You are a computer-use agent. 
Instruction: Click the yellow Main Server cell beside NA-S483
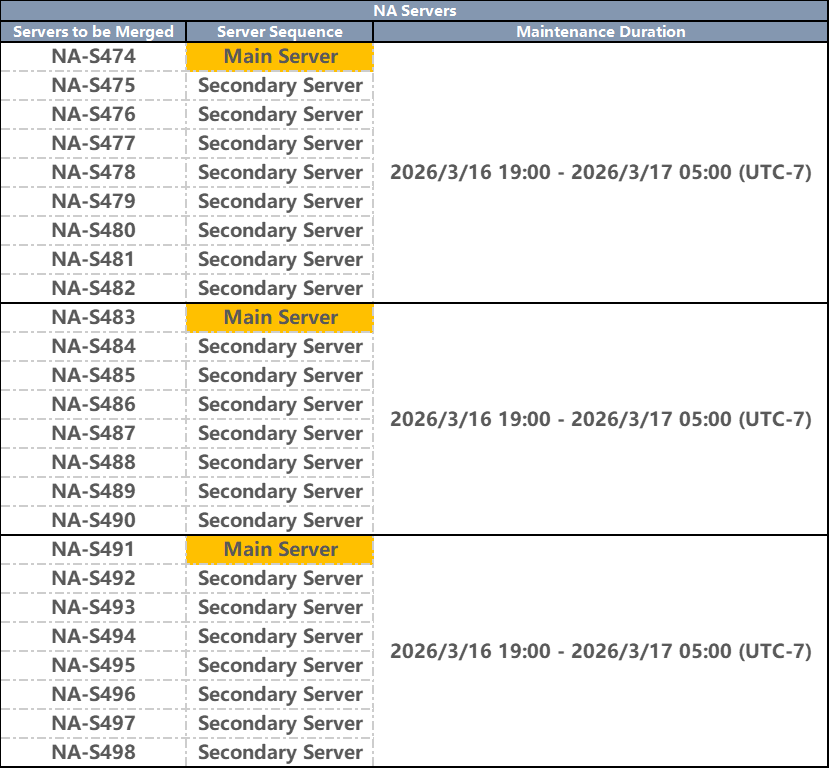[x=280, y=318]
